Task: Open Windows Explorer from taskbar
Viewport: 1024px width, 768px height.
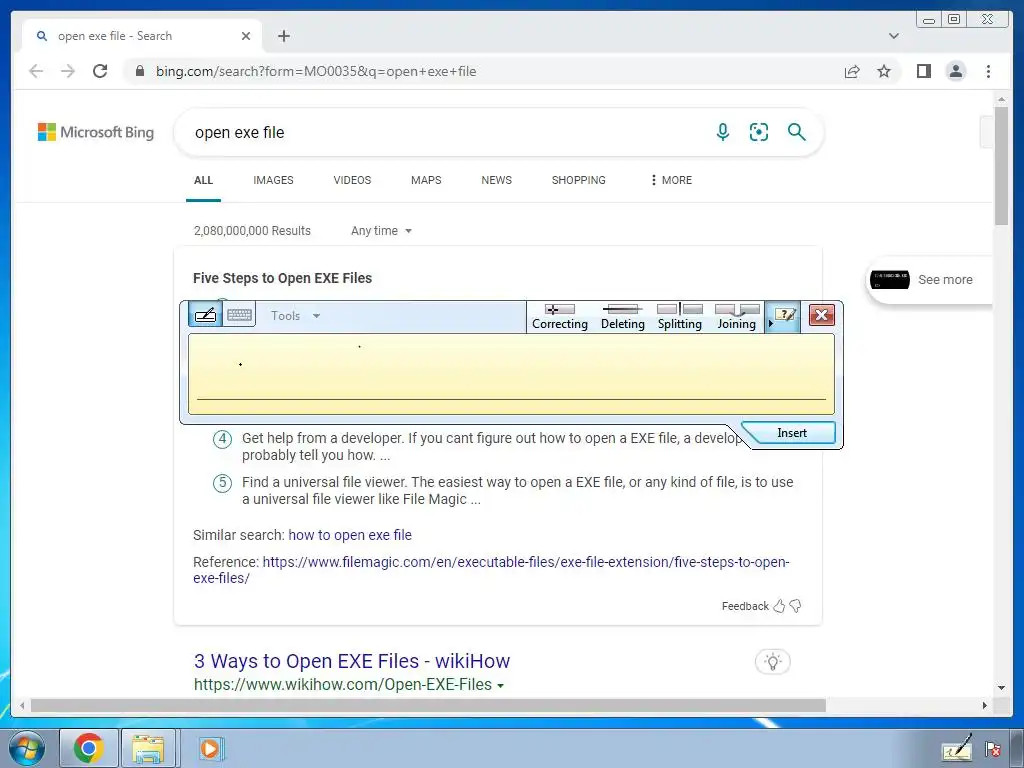Action: pos(148,748)
